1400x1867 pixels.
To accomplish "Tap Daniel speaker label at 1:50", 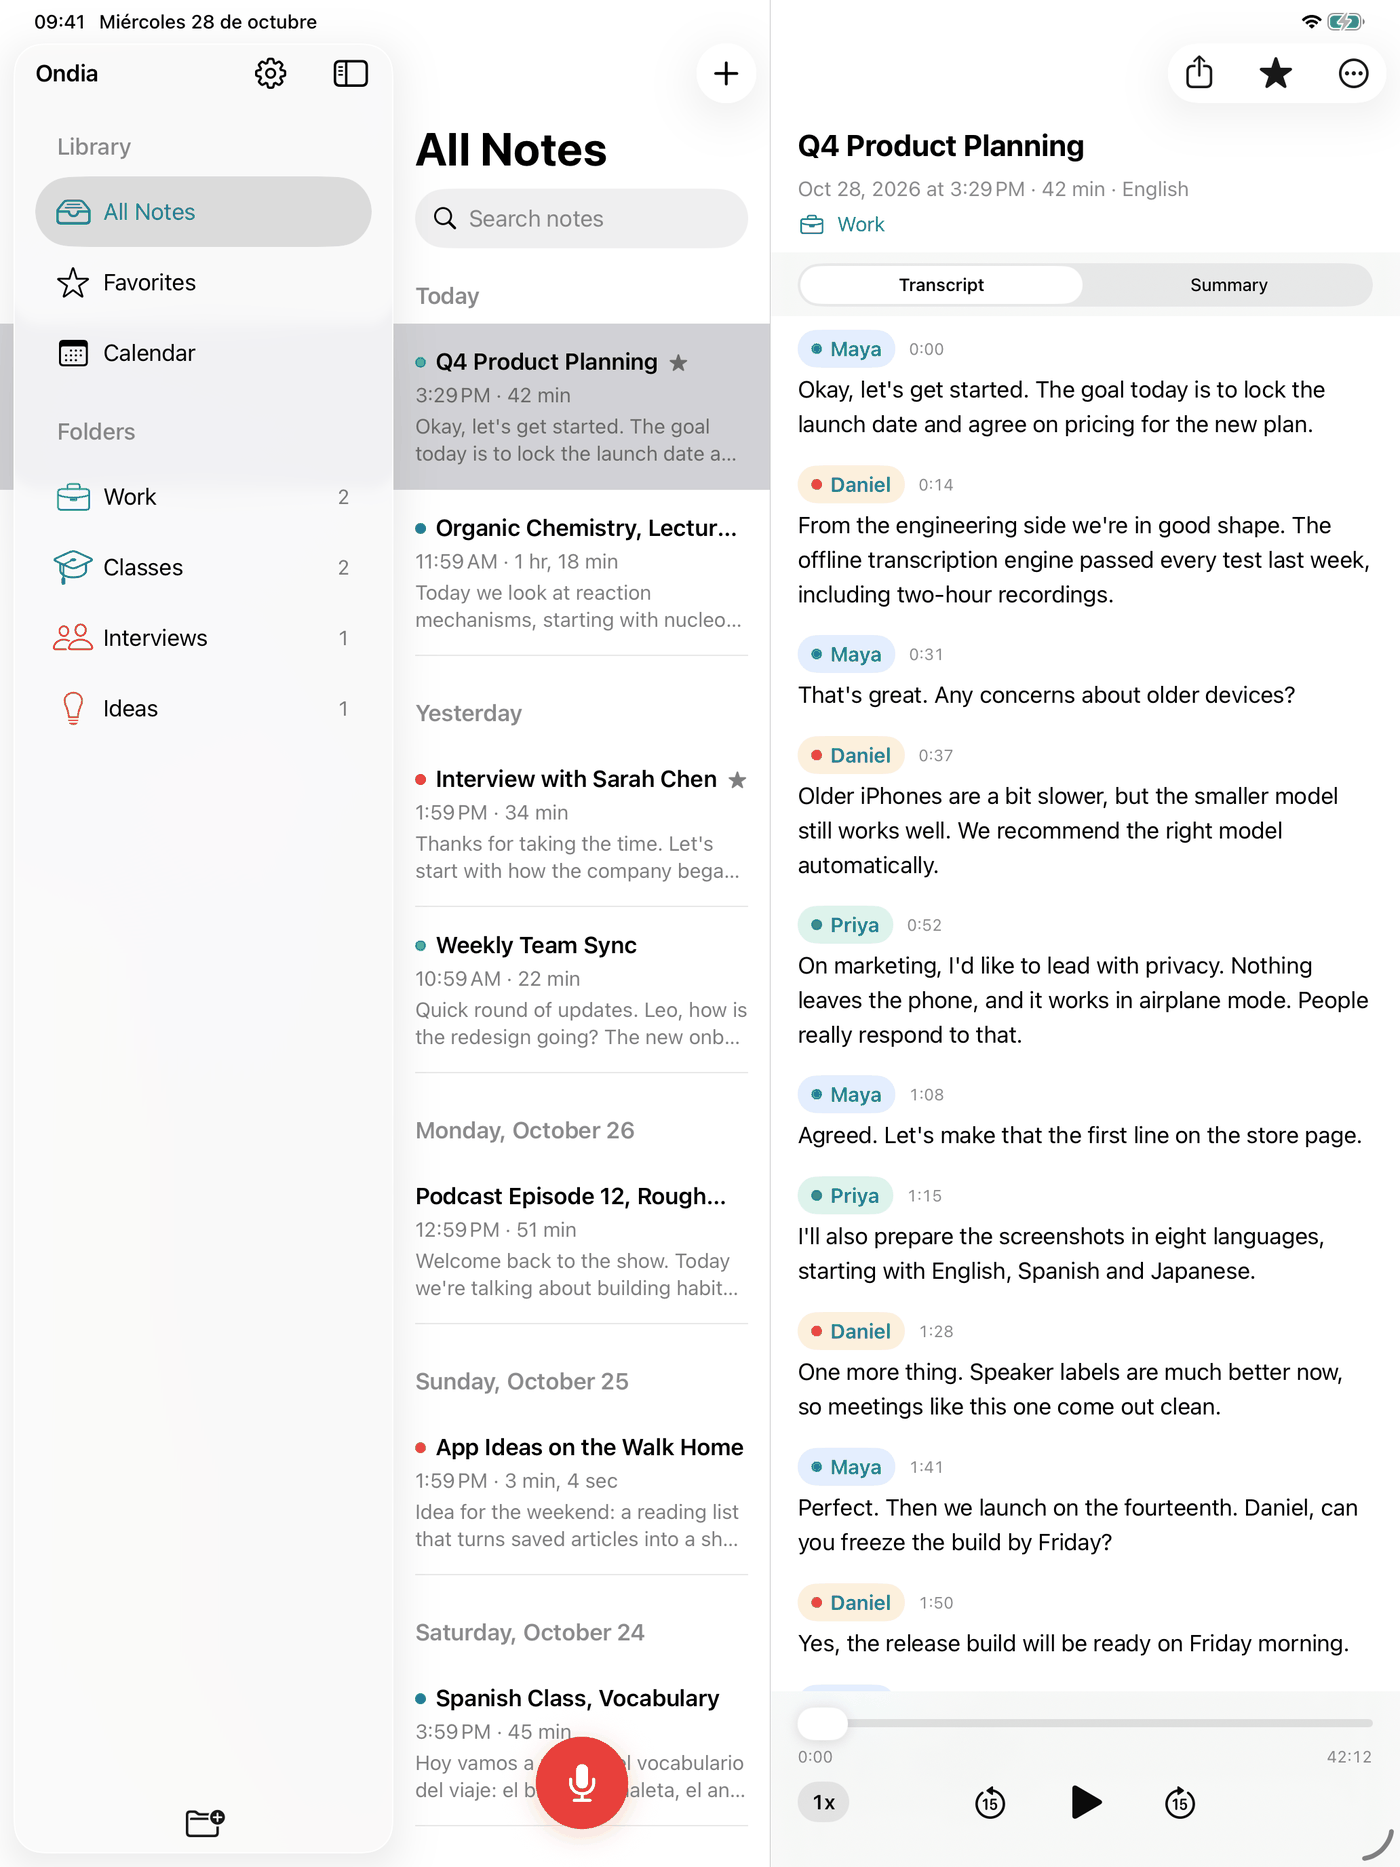I will (851, 1603).
